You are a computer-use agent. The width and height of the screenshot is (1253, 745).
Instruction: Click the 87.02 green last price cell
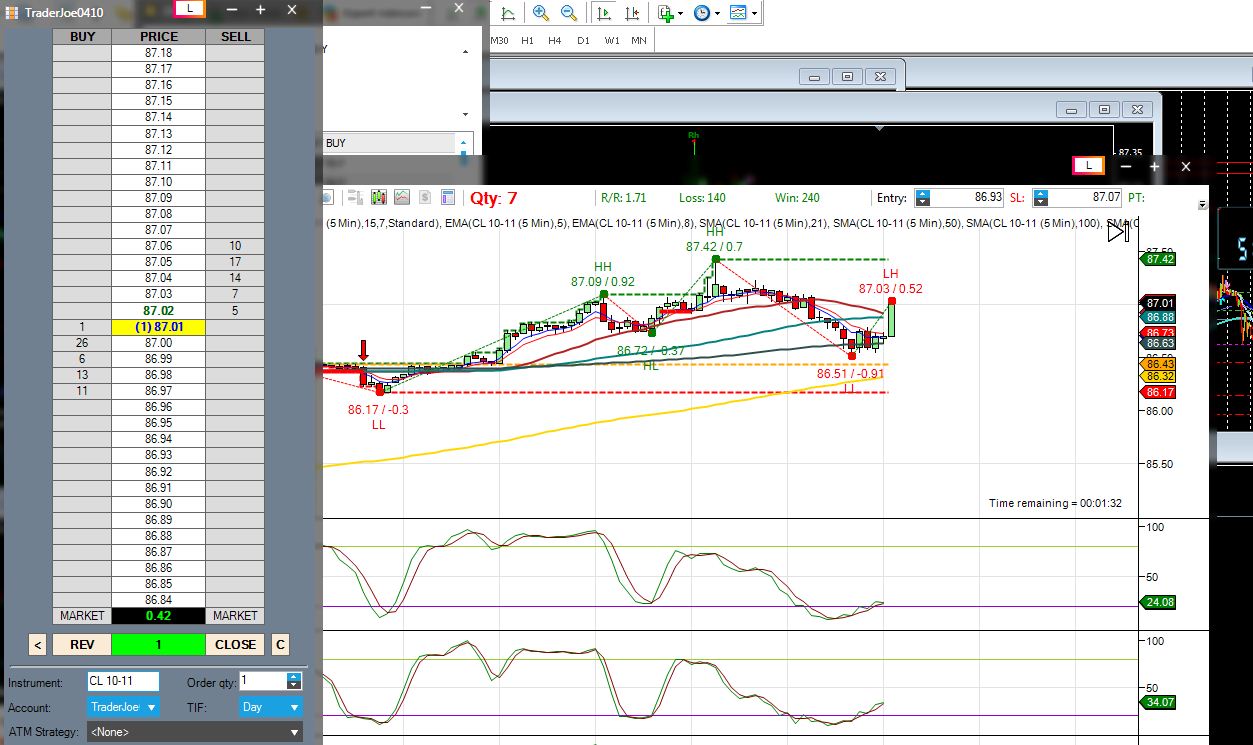(159, 311)
